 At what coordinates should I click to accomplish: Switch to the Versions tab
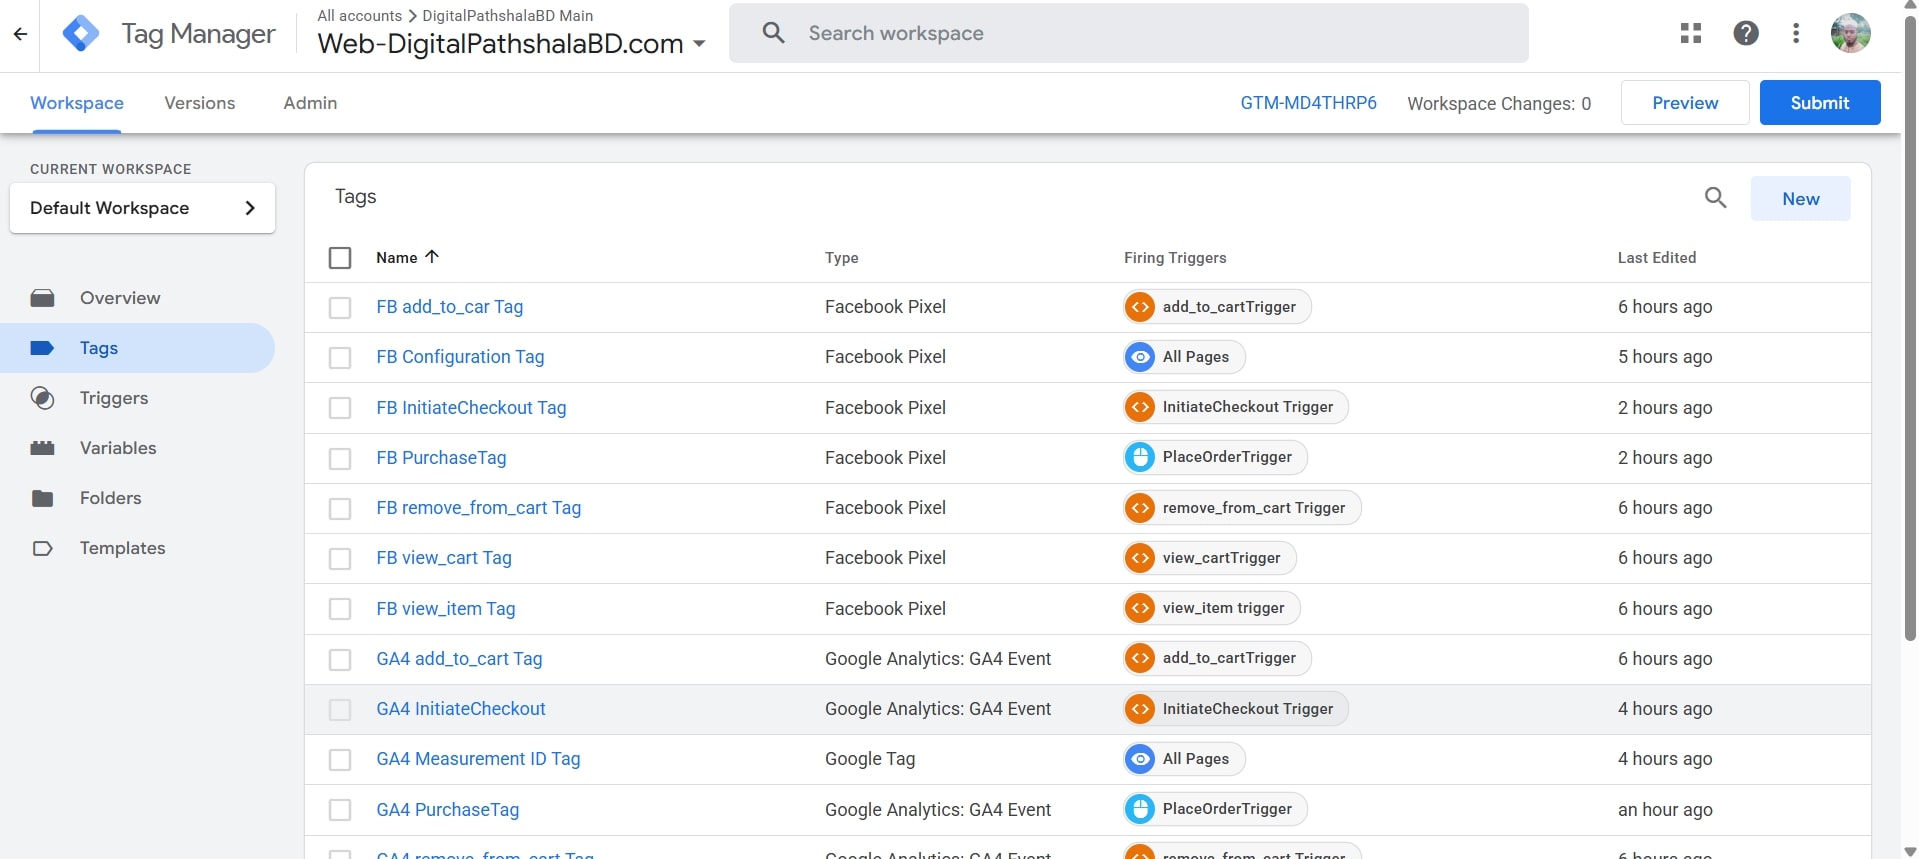pyautogui.click(x=200, y=103)
